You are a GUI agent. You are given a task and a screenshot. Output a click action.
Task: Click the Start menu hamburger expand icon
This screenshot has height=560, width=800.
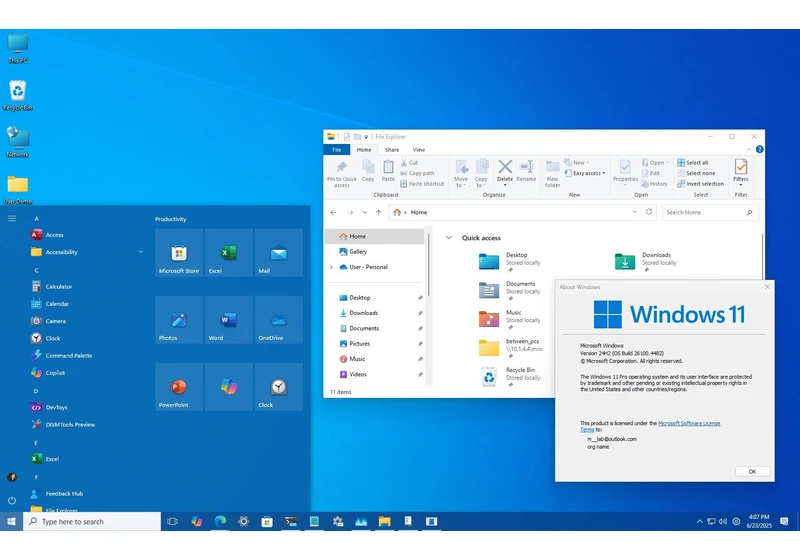tap(12, 218)
